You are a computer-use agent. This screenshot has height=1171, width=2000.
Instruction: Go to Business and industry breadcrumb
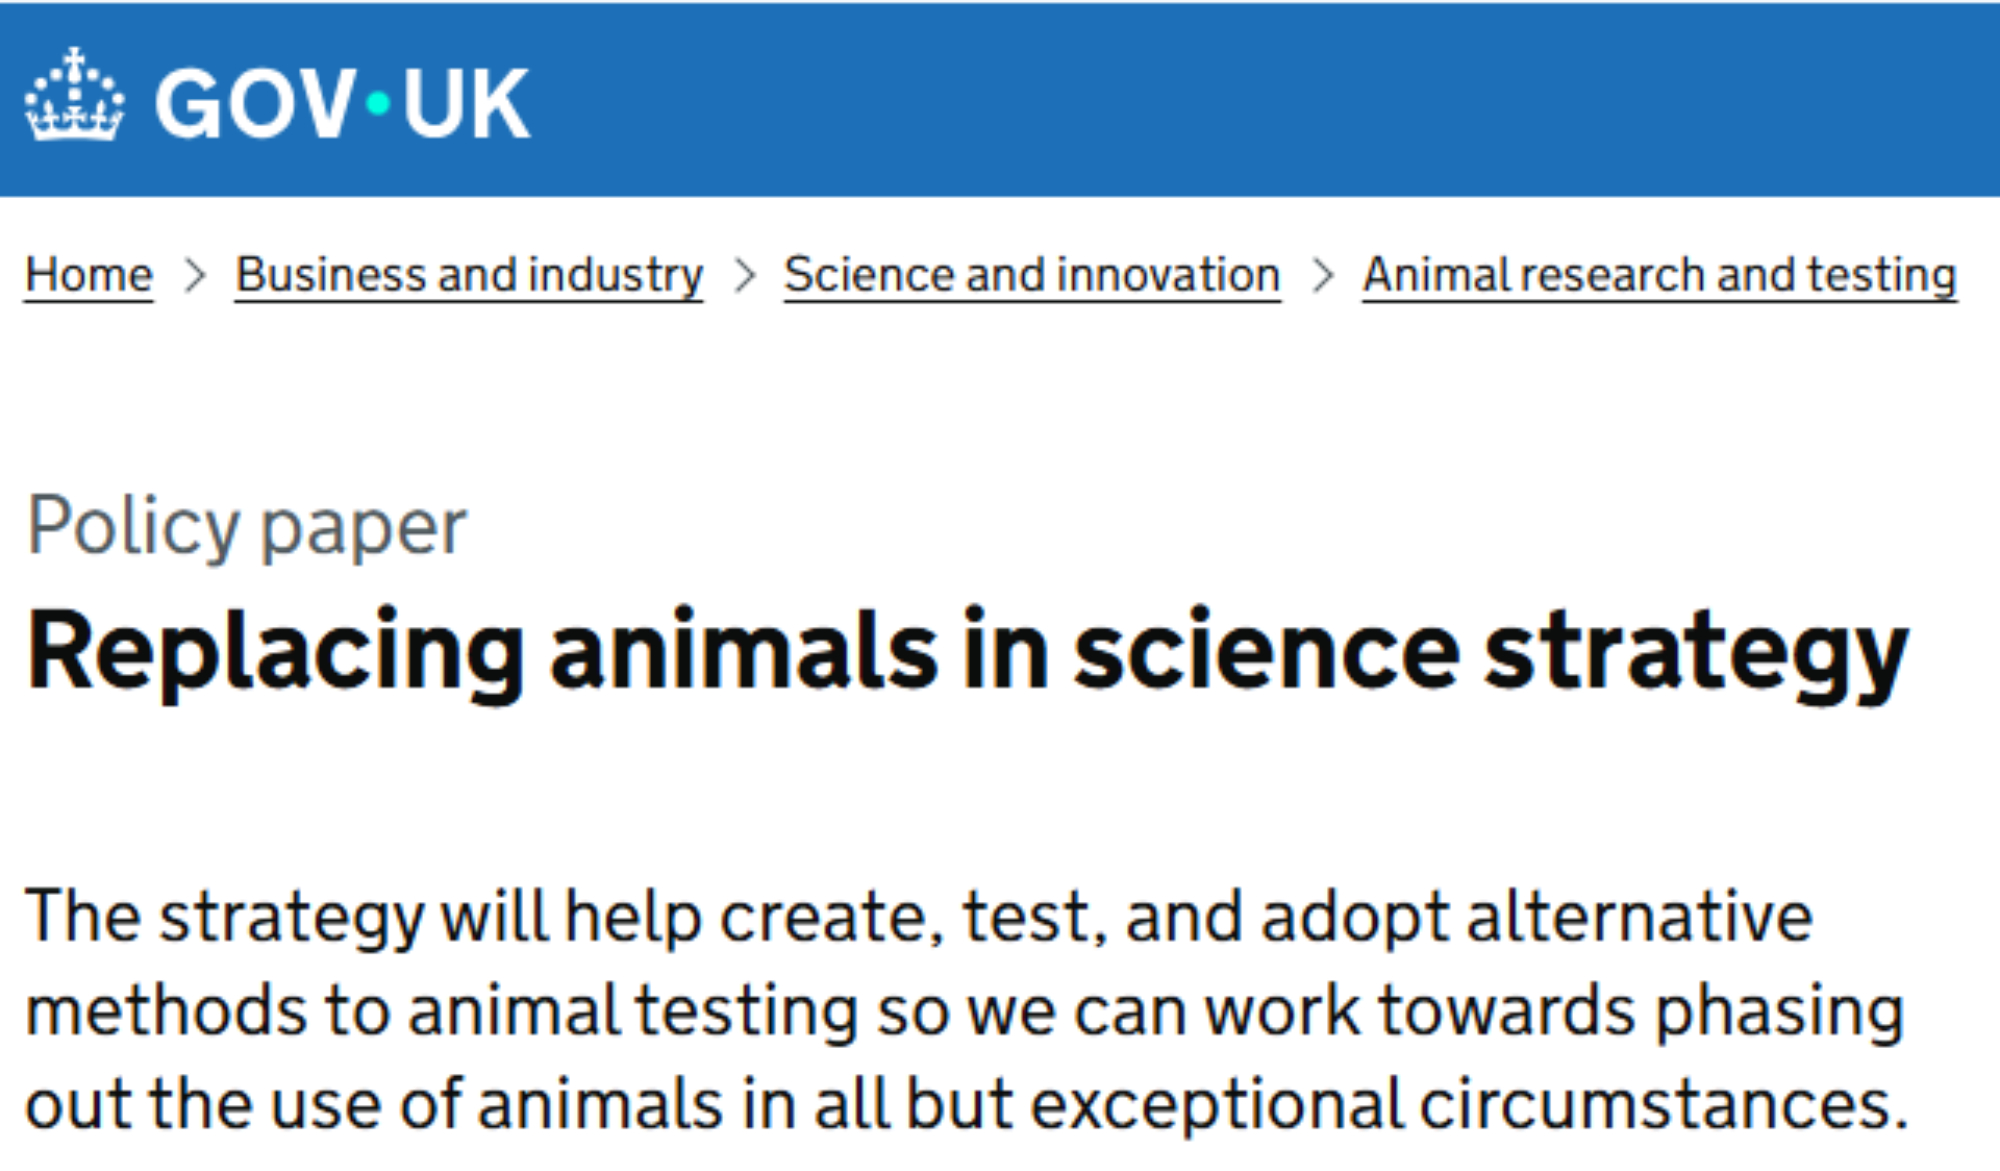(469, 275)
